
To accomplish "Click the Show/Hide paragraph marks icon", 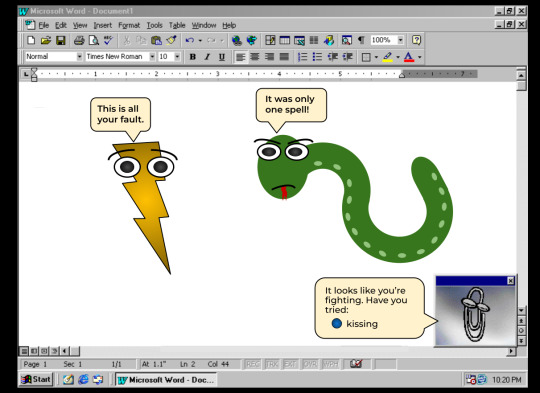I will click(361, 40).
